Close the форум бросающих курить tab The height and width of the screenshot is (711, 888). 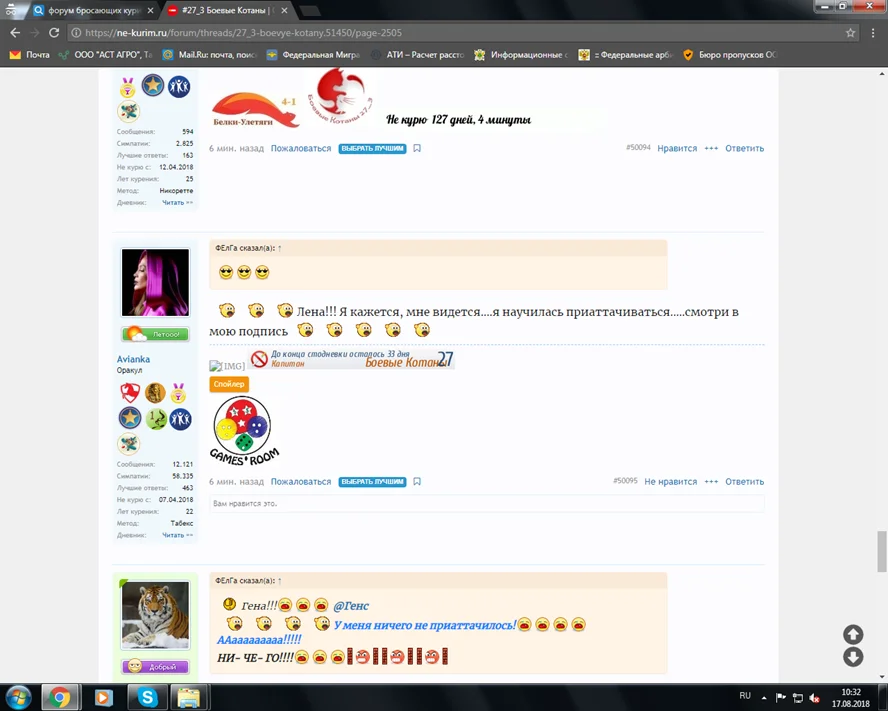pyautogui.click(x=150, y=11)
